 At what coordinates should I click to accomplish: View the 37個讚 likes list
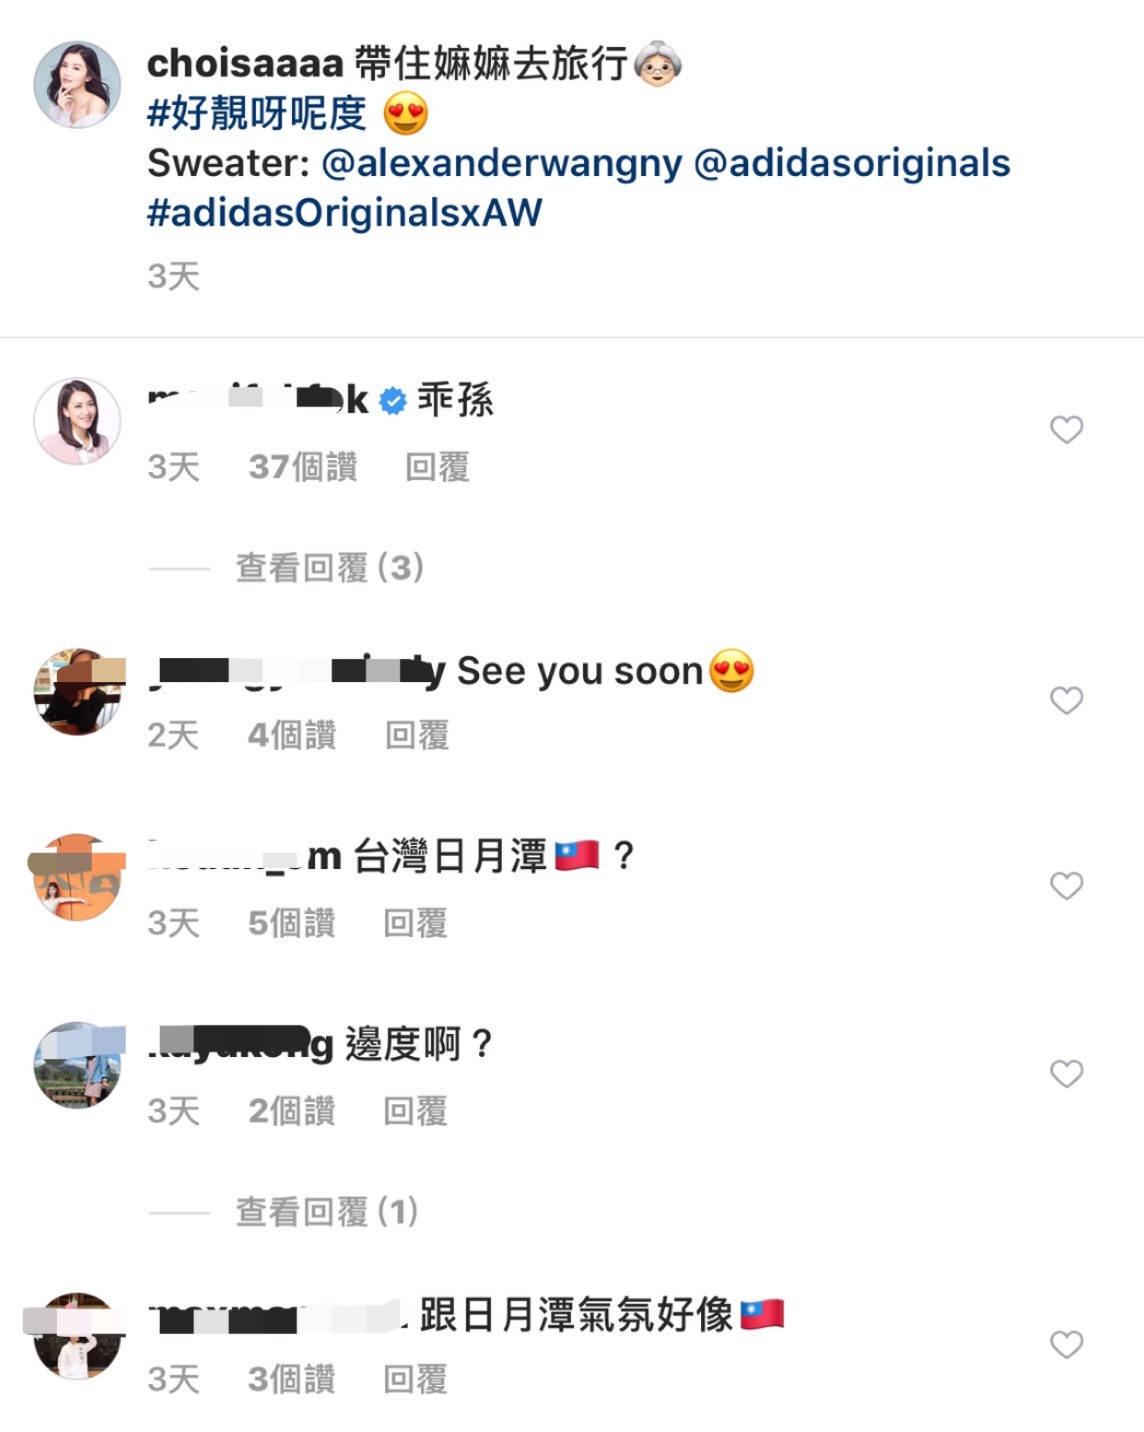tap(303, 467)
